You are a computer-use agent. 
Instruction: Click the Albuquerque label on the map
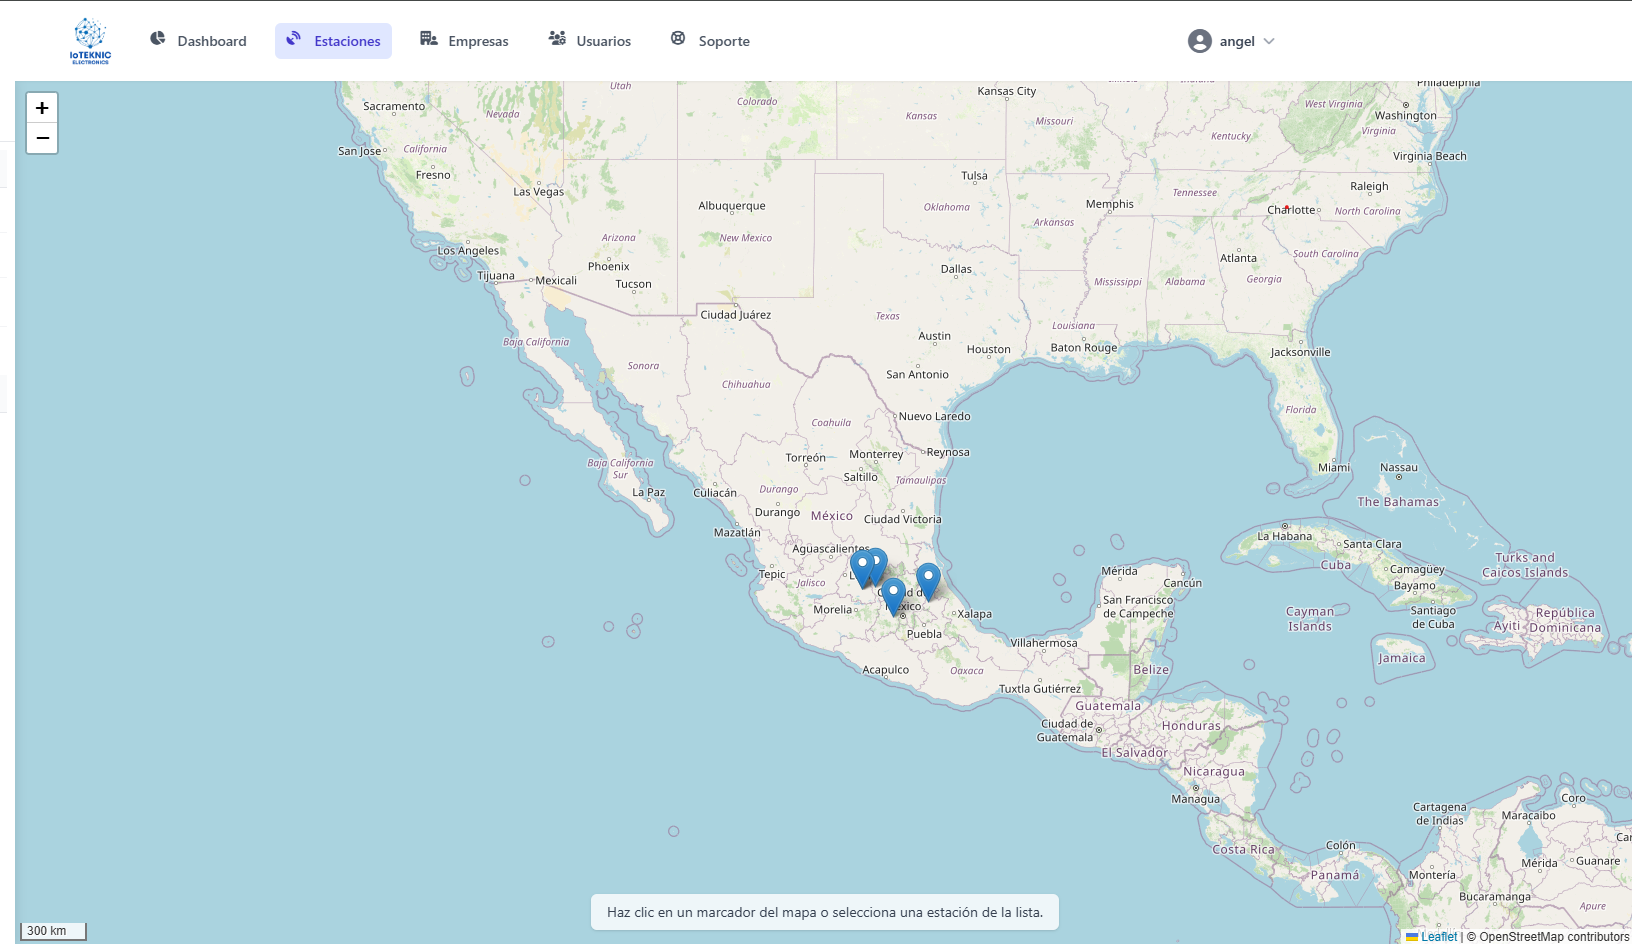coord(732,206)
